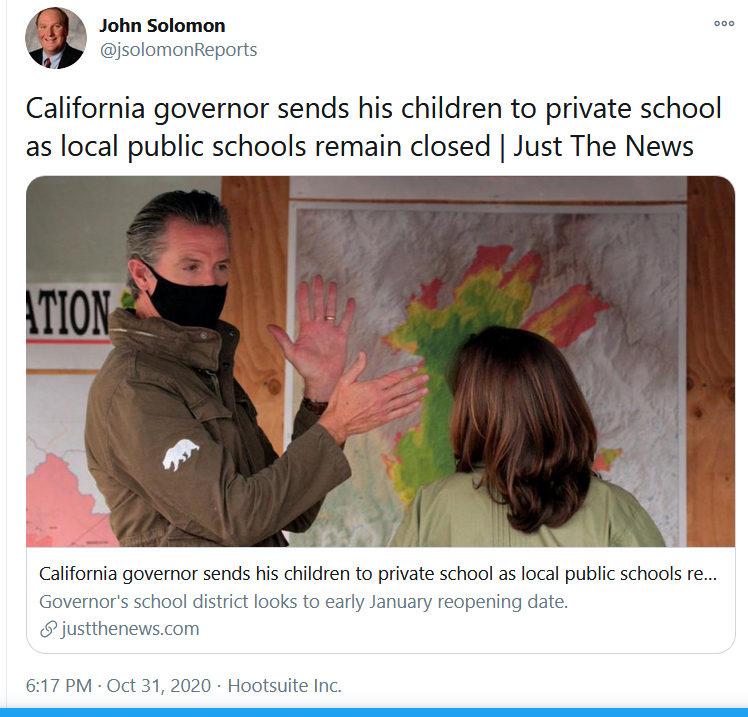Viewport: 748px width, 717px height.
Task: Click the card description about January reopening
Action: (x=303, y=602)
